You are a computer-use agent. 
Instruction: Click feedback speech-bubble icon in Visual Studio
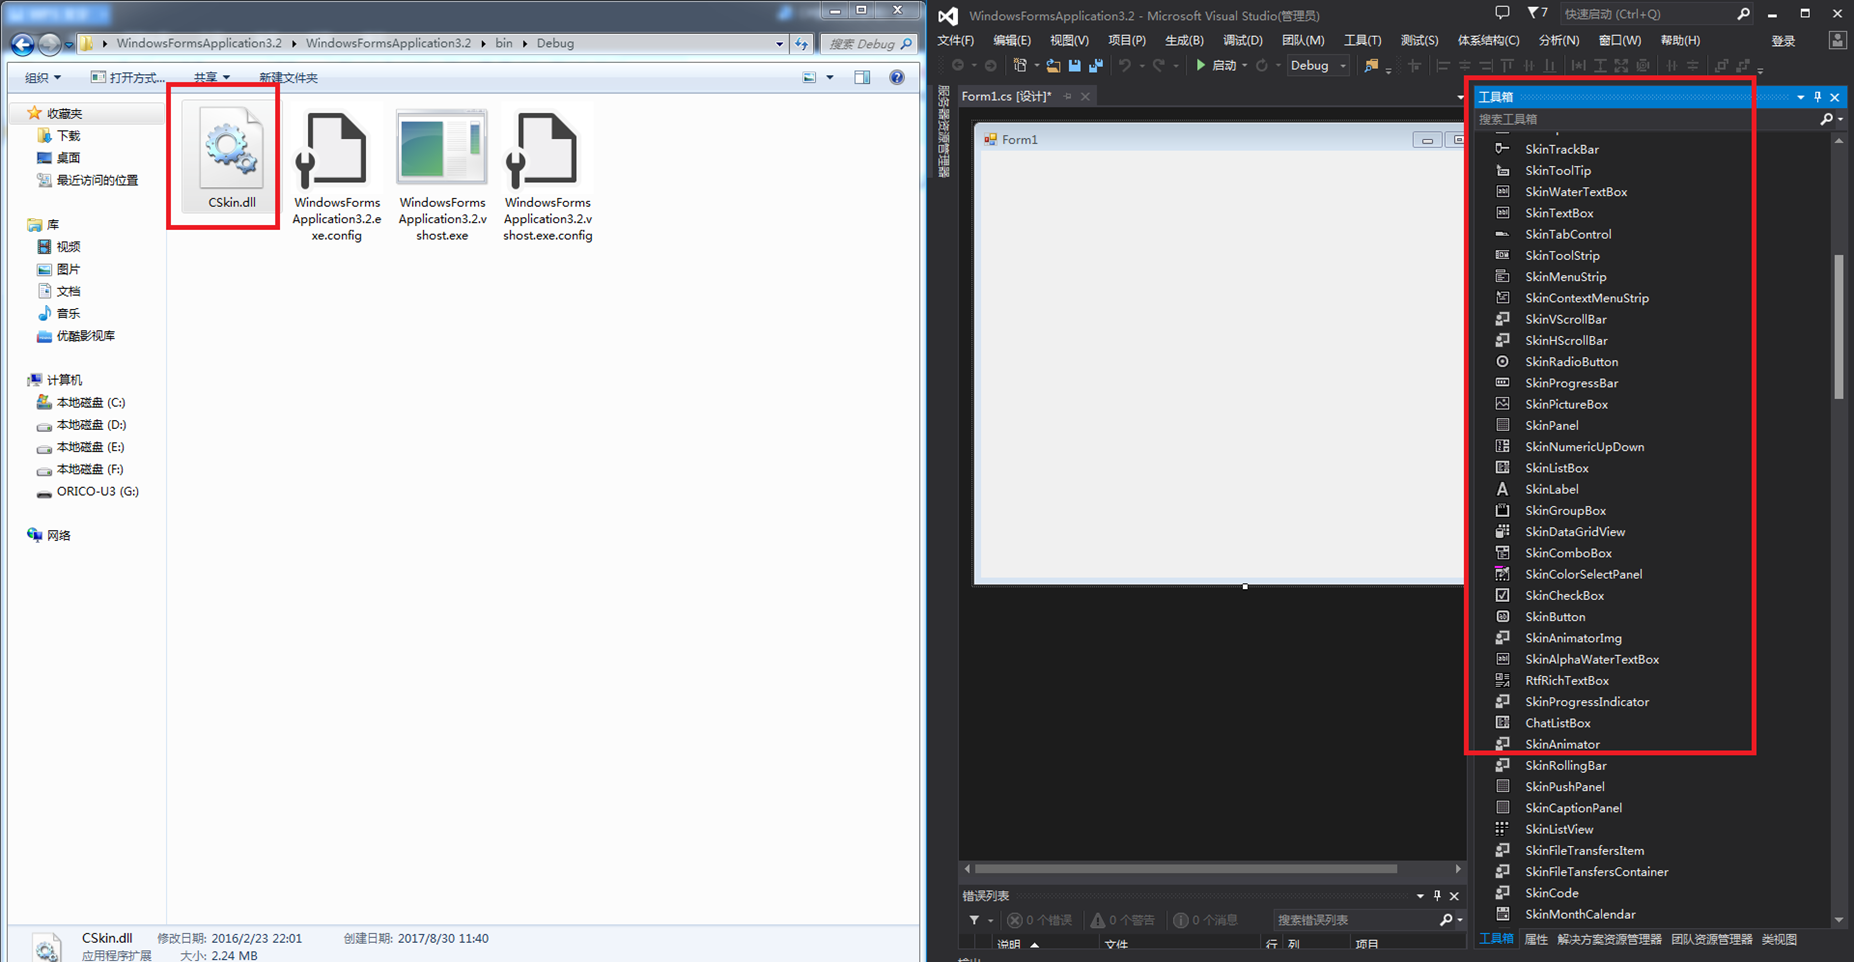click(1502, 13)
